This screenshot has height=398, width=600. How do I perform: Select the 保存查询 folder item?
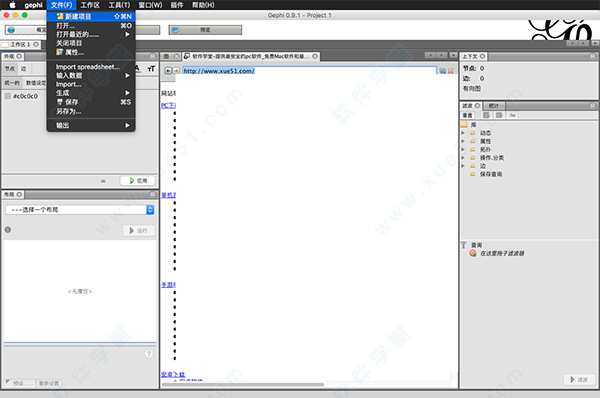click(x=491, y=174)
